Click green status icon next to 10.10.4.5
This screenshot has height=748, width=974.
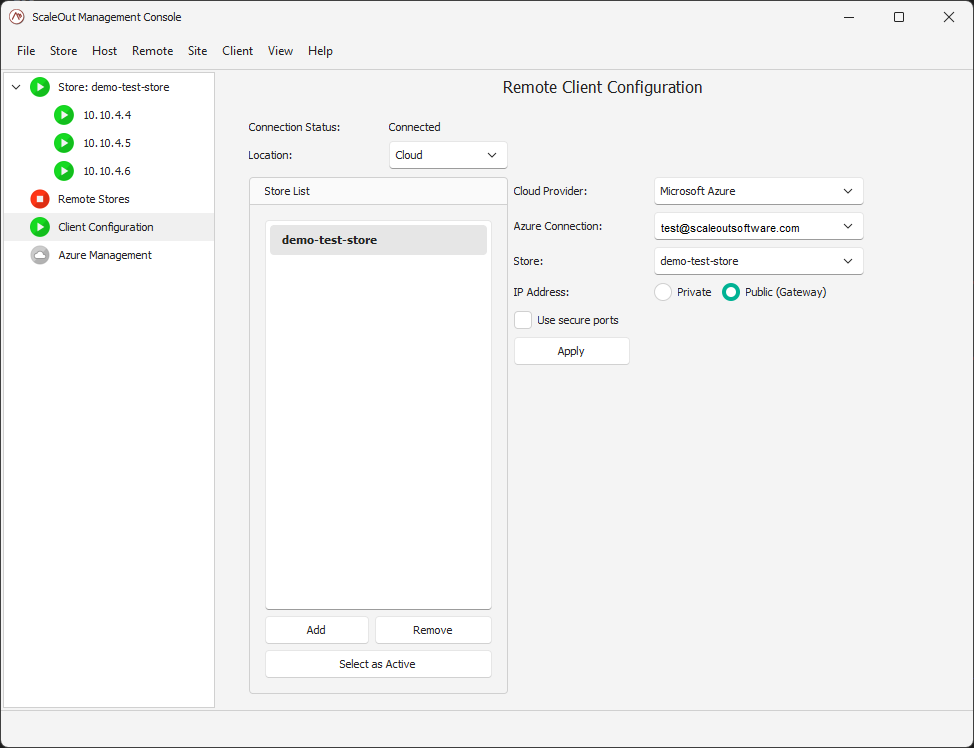[x=64, y=143]
